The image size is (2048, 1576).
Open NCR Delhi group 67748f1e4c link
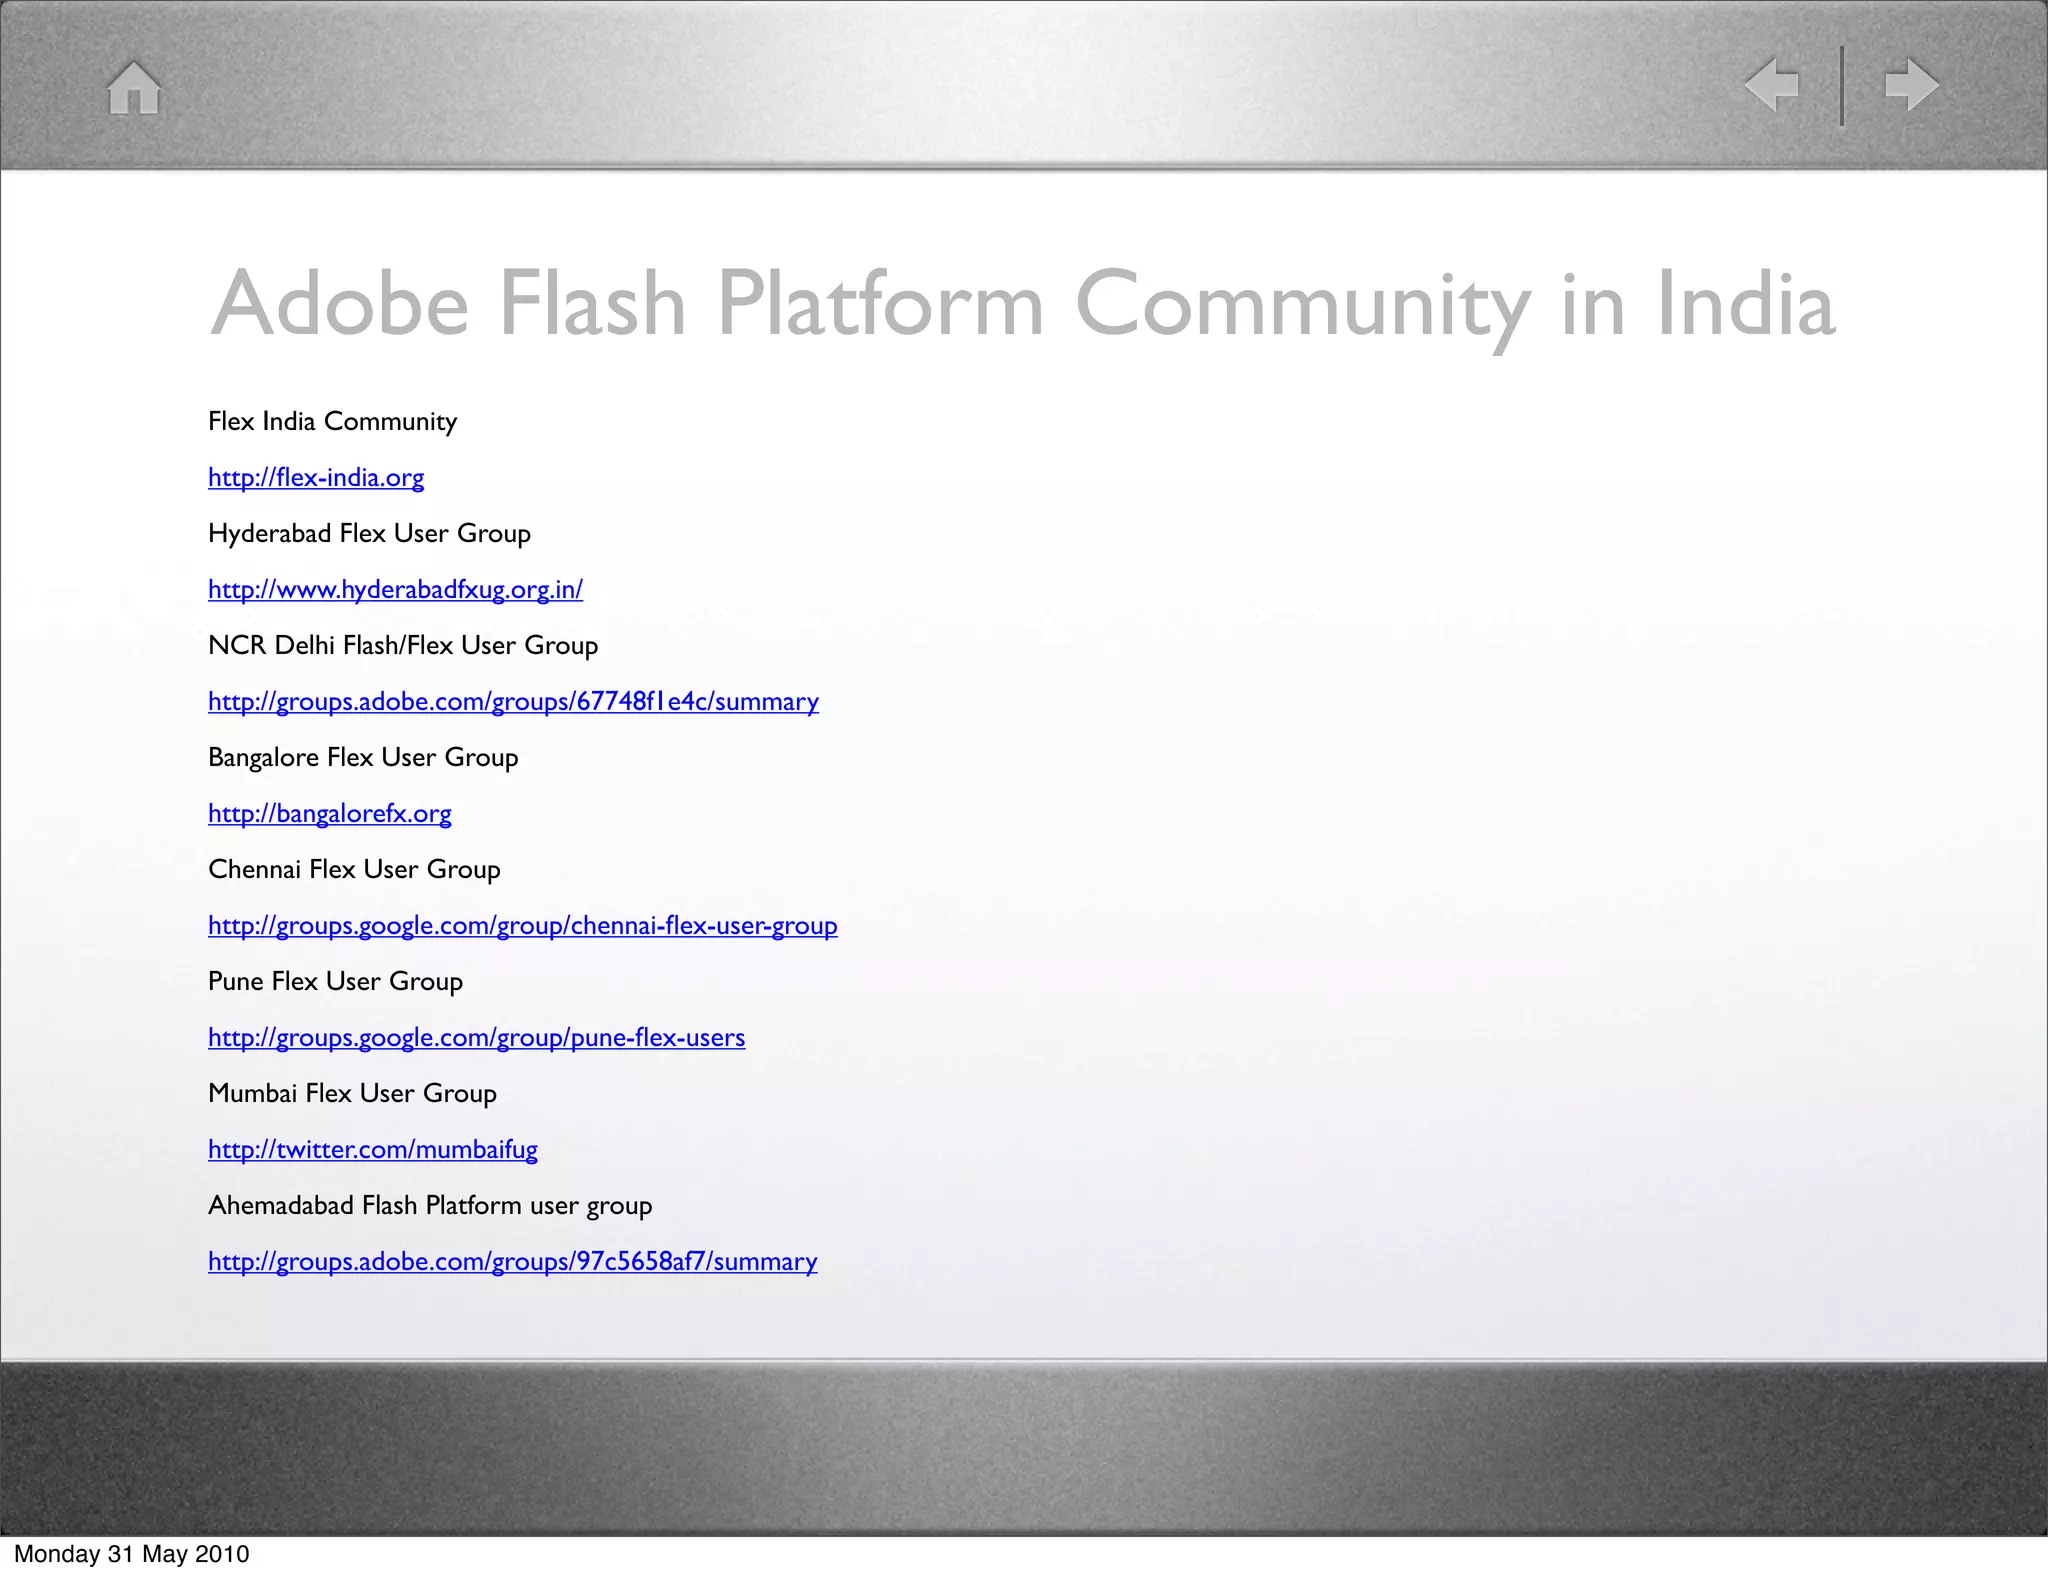(513, 702)
